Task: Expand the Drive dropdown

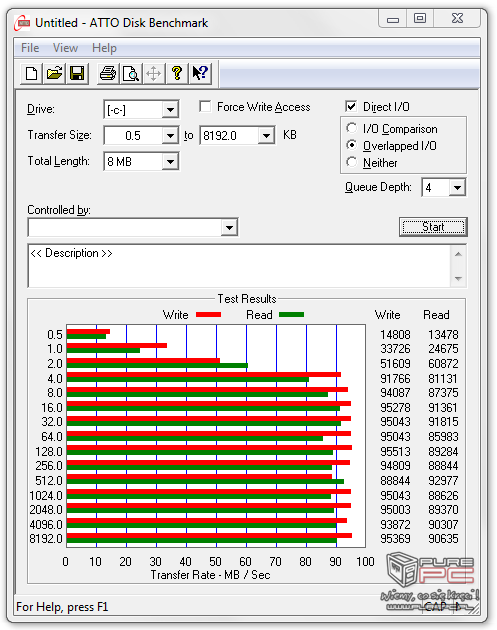Action: click(x=170, y=109)
